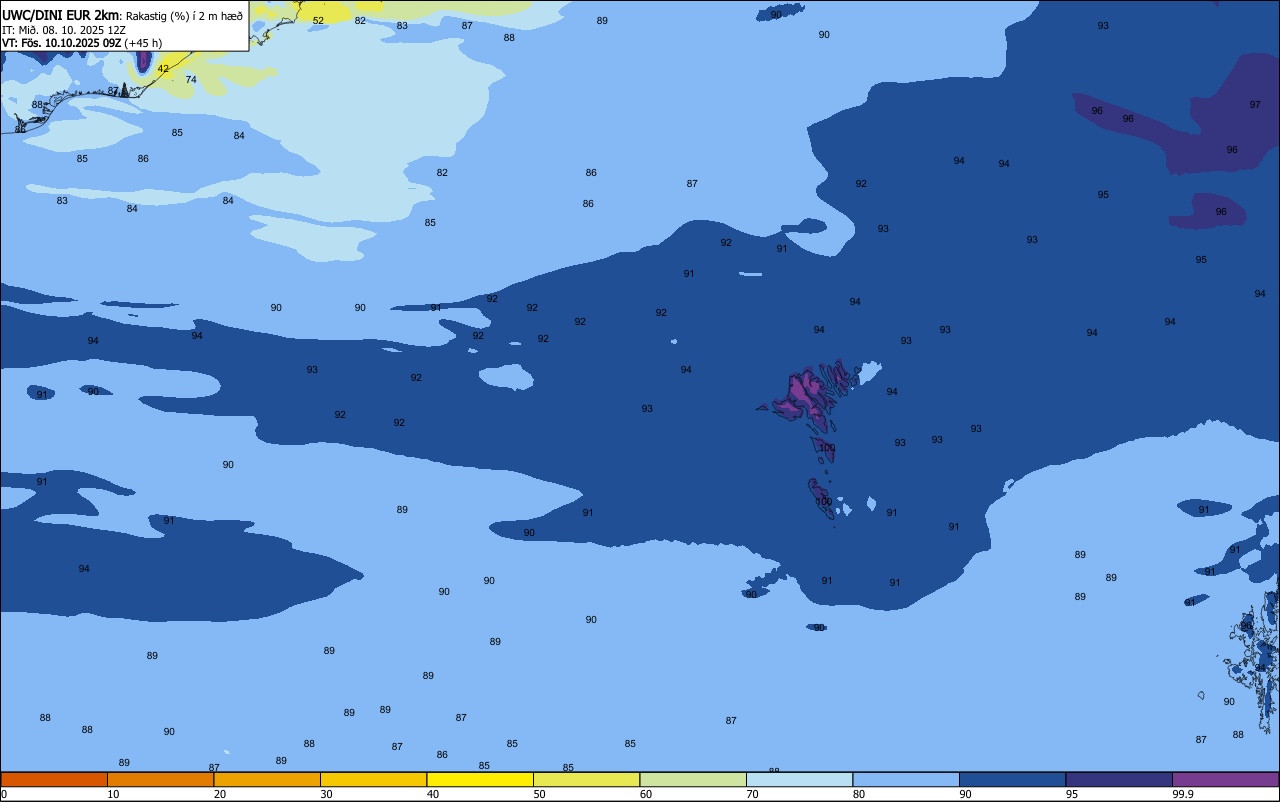Click the legend tick label "50"
This screenshot has height=802, width=1280.
tap(539, 794)
